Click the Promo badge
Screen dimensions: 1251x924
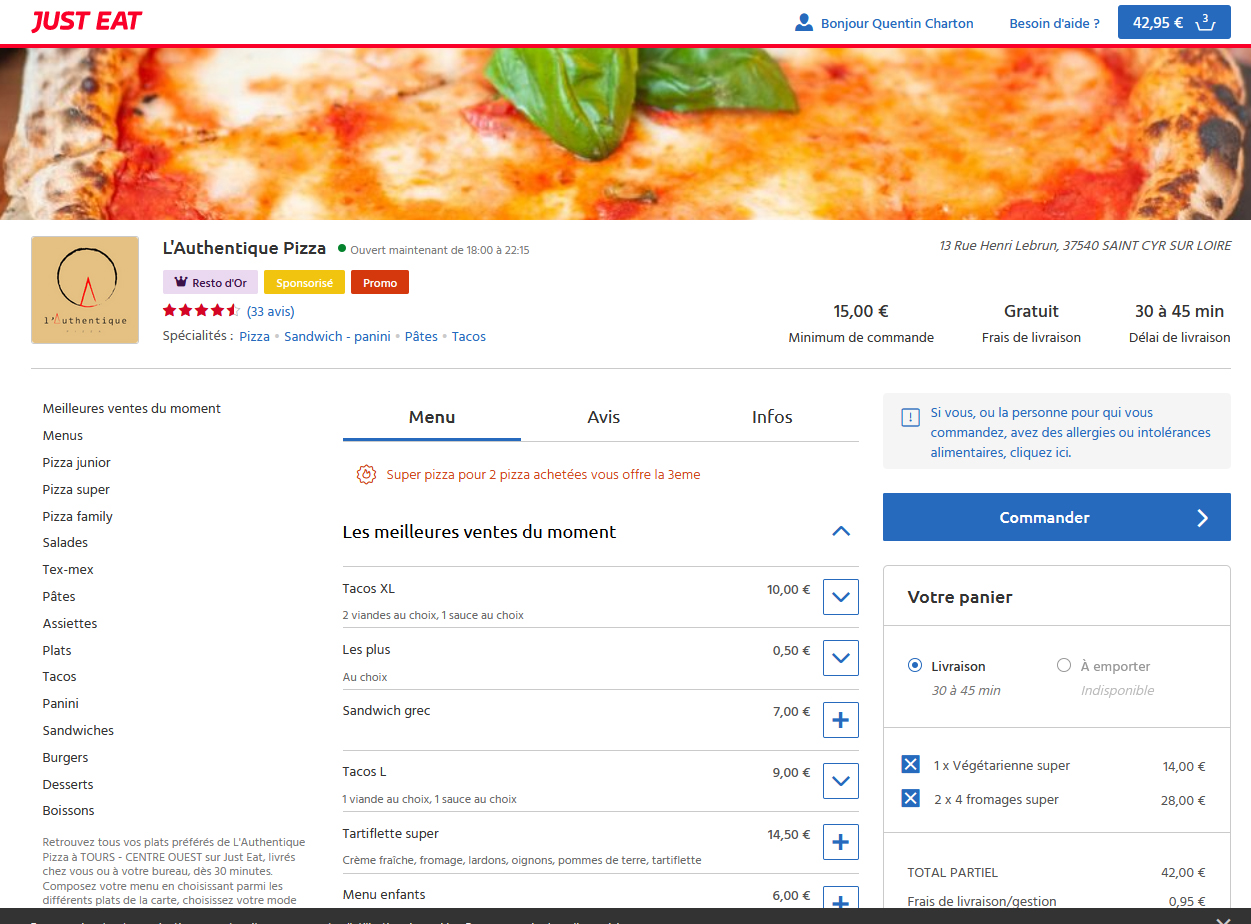[380, 283]
